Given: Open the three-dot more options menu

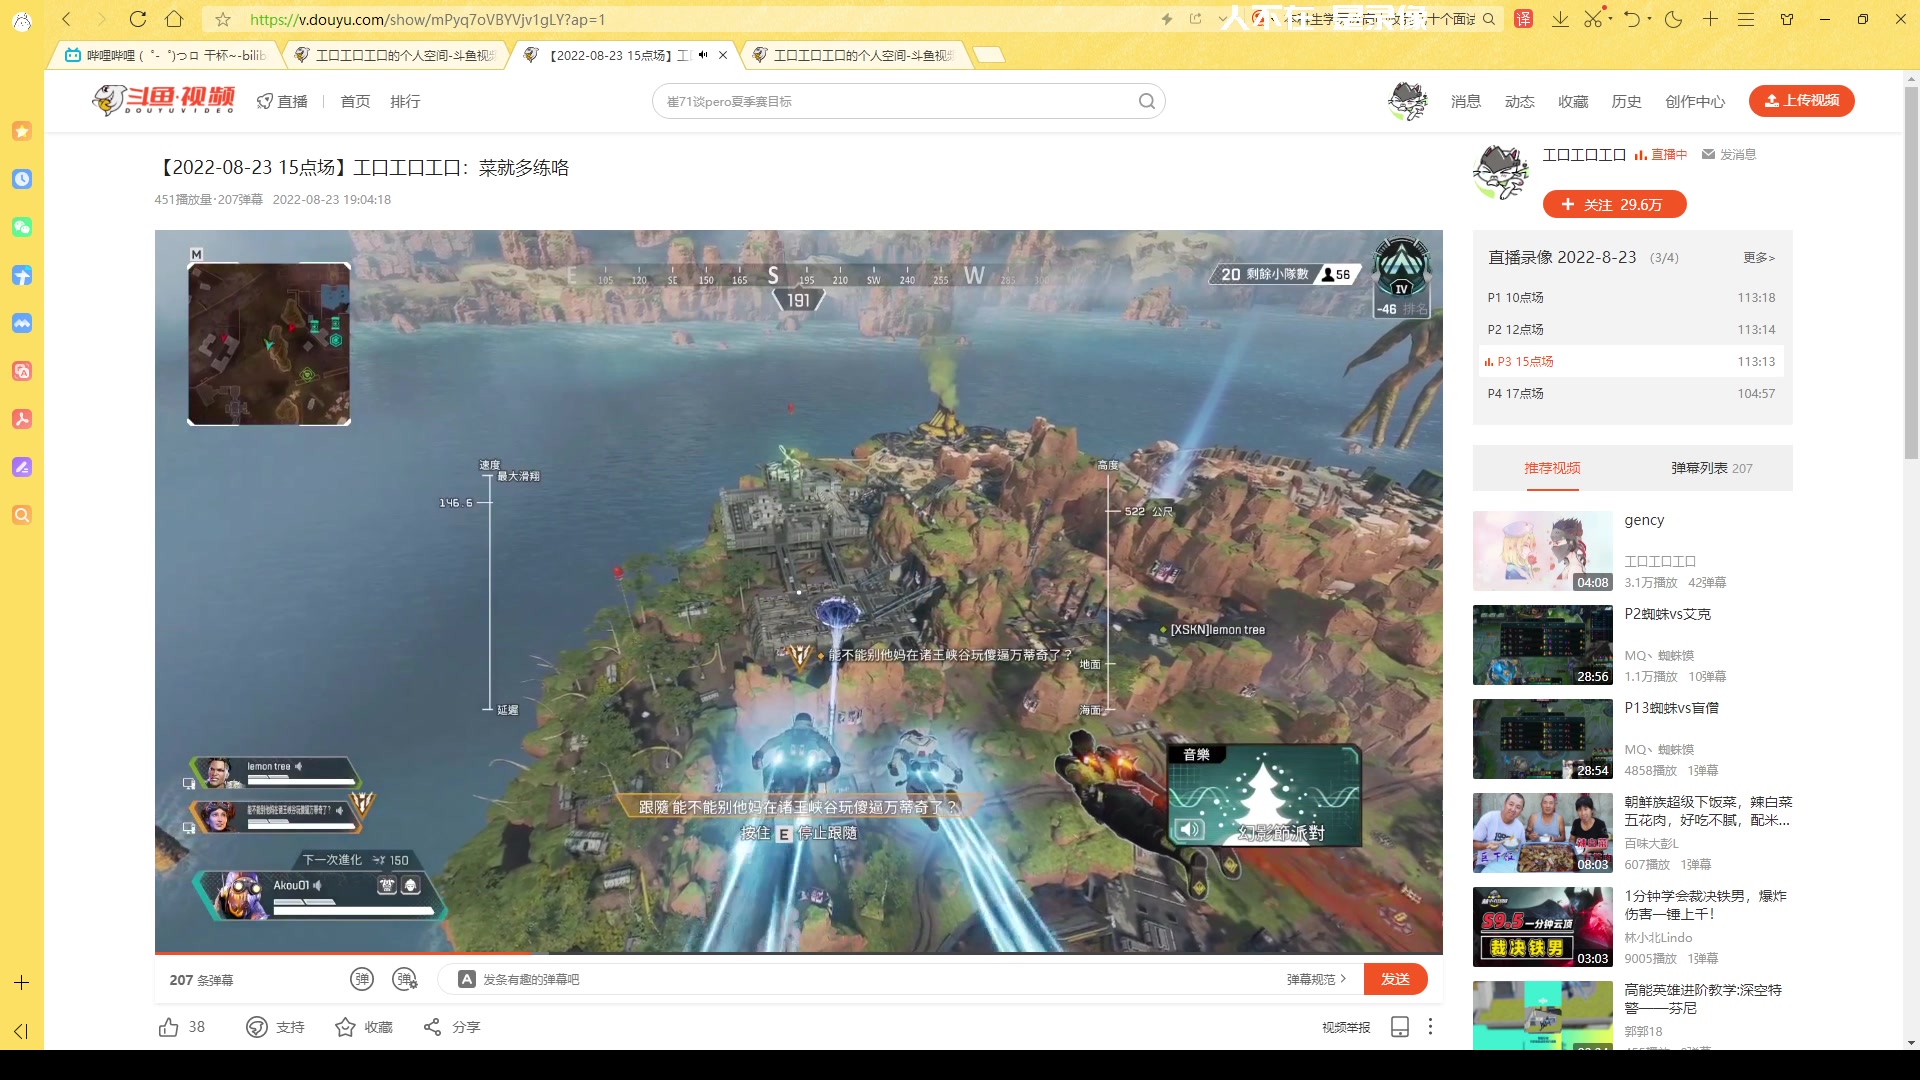Looking at the screenshot, I should pyautogui.click(x=1430, y=1027).
